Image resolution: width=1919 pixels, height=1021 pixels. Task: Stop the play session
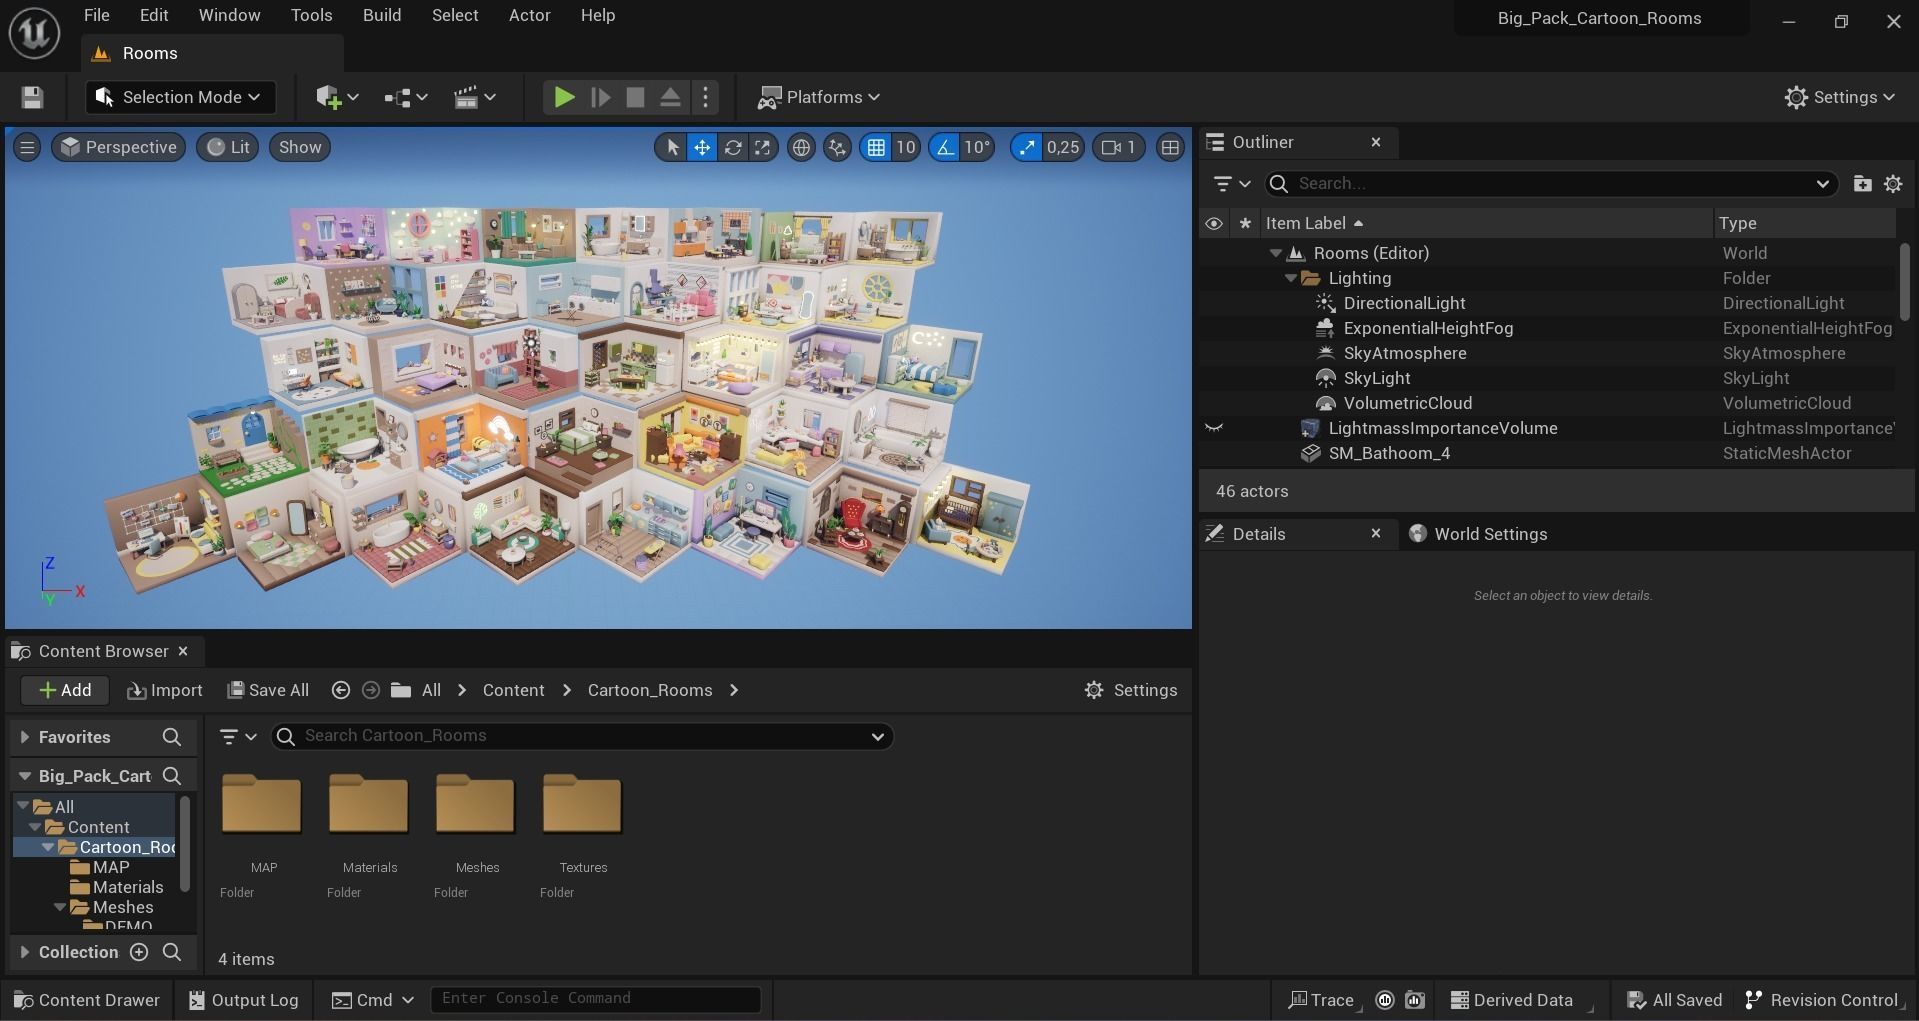635,97
